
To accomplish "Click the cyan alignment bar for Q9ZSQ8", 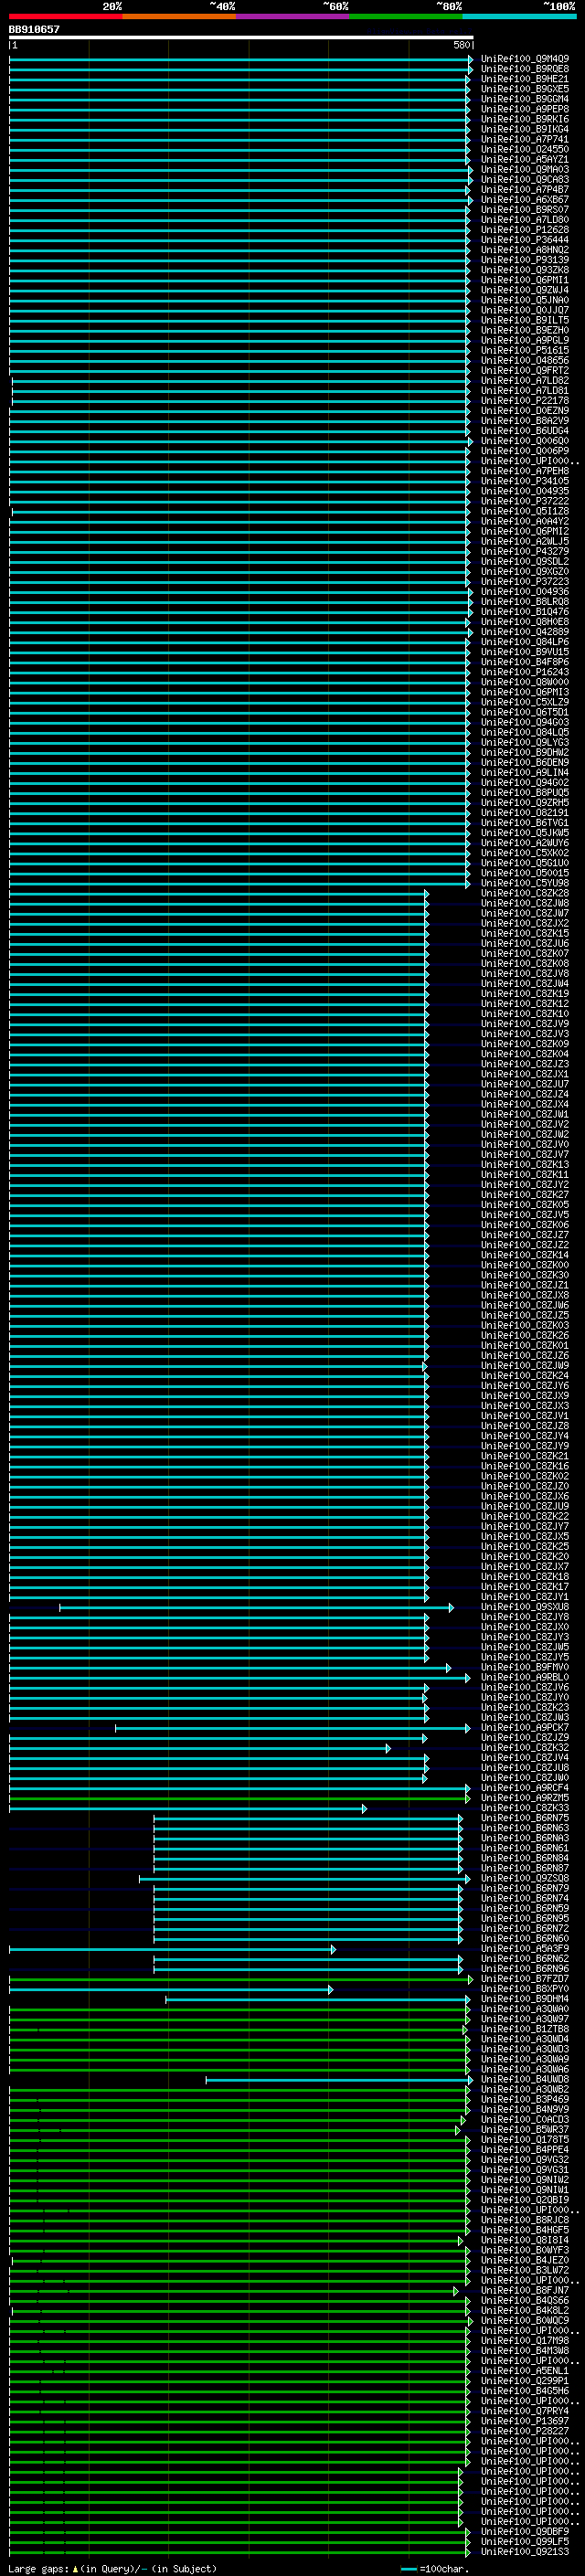I will pos(304,1879).
